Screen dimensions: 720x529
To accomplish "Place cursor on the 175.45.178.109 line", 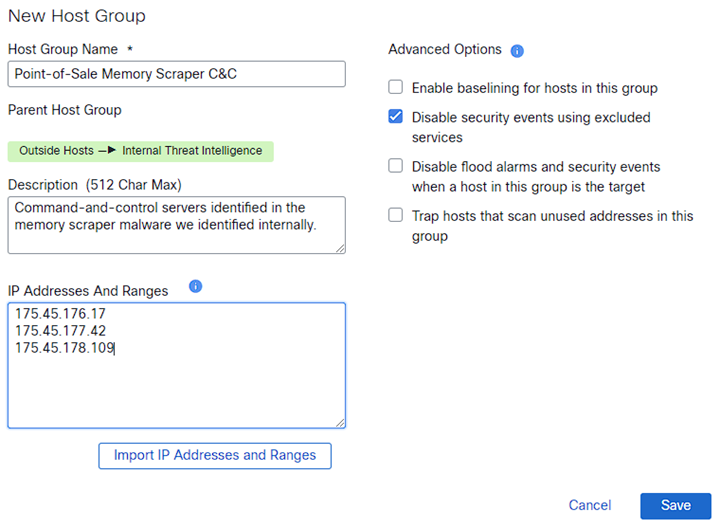I will pyautogui.click(x=65, y=348).
